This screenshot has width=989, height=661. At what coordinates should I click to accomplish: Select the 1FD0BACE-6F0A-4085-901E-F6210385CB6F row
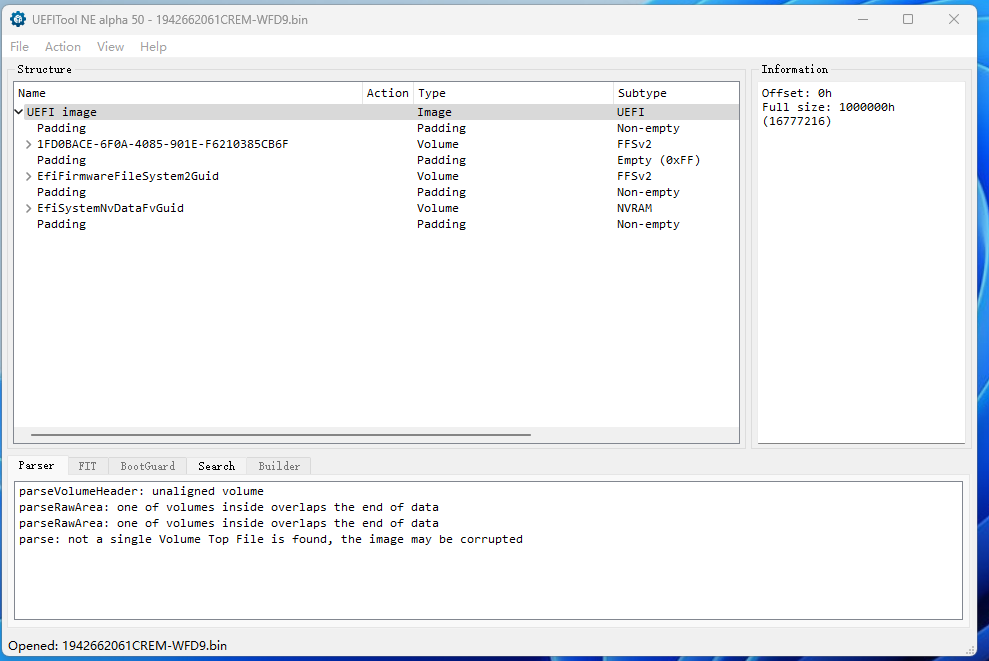(x=376, y=144)
